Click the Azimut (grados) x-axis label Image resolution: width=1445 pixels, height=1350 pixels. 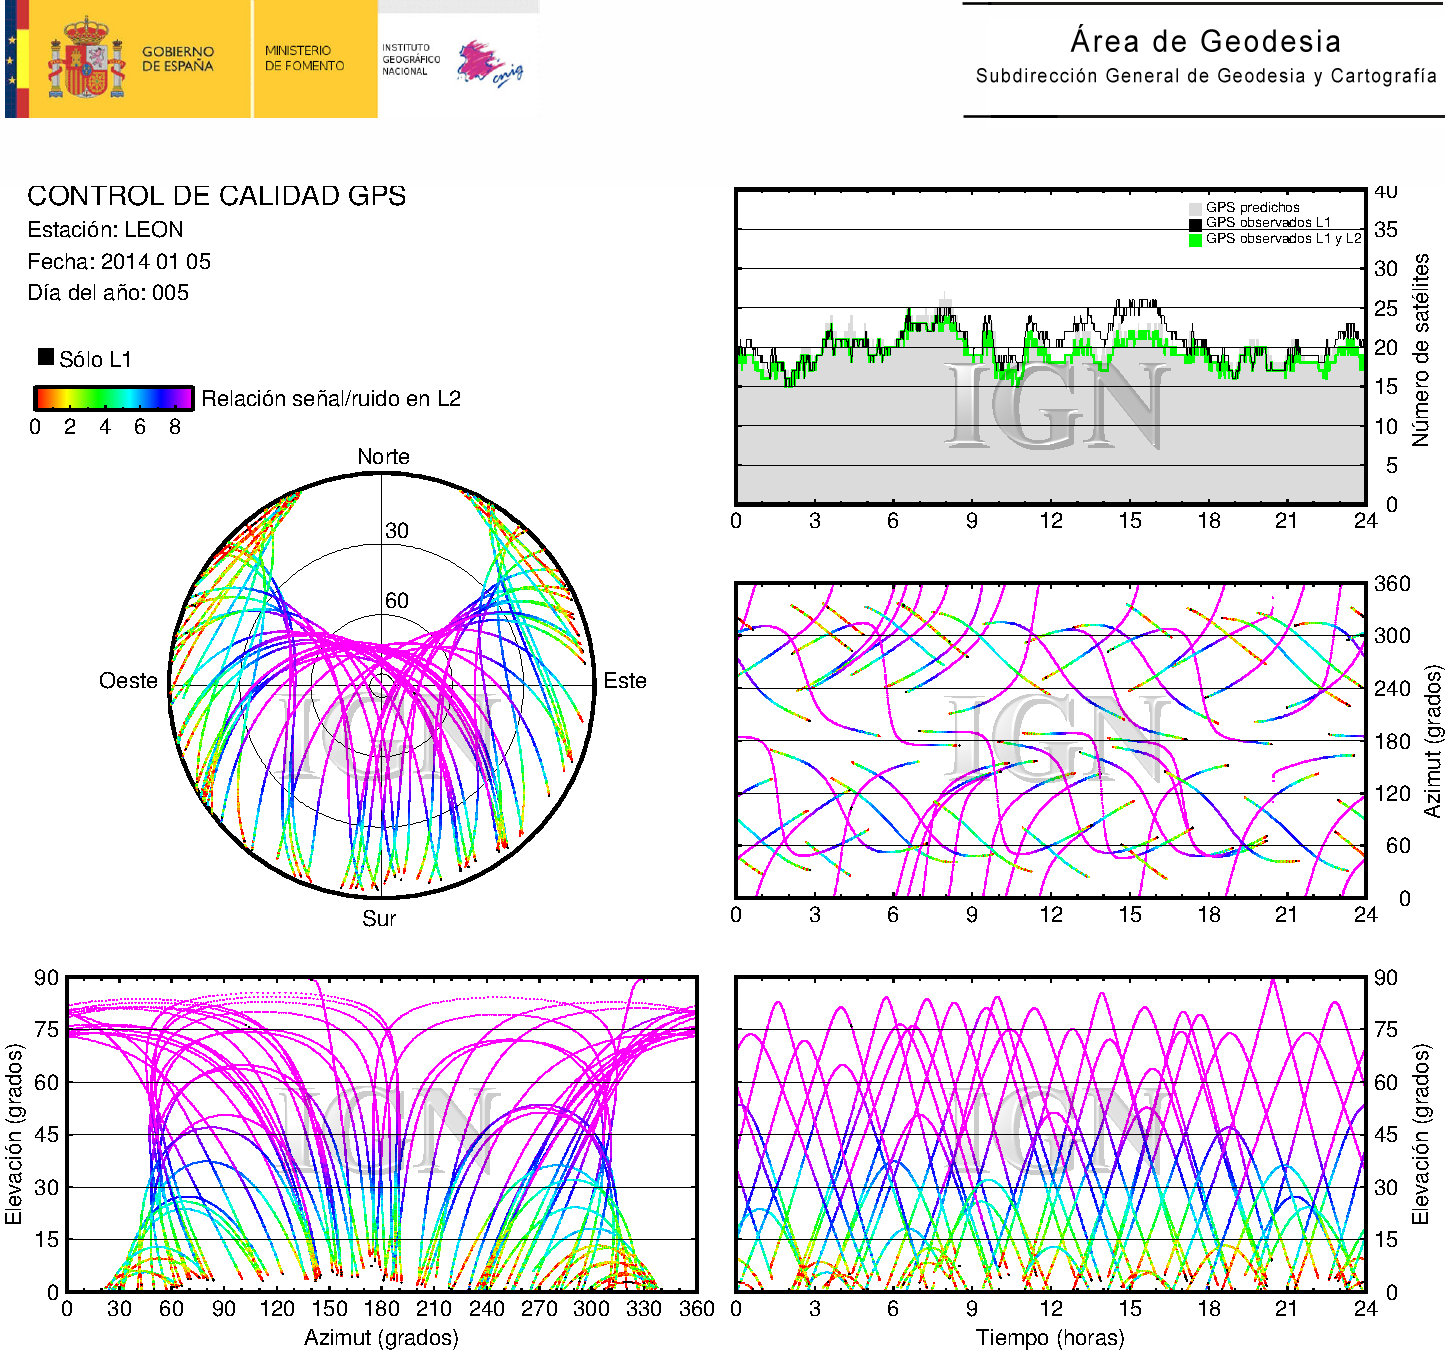(x=381, y=1337)
